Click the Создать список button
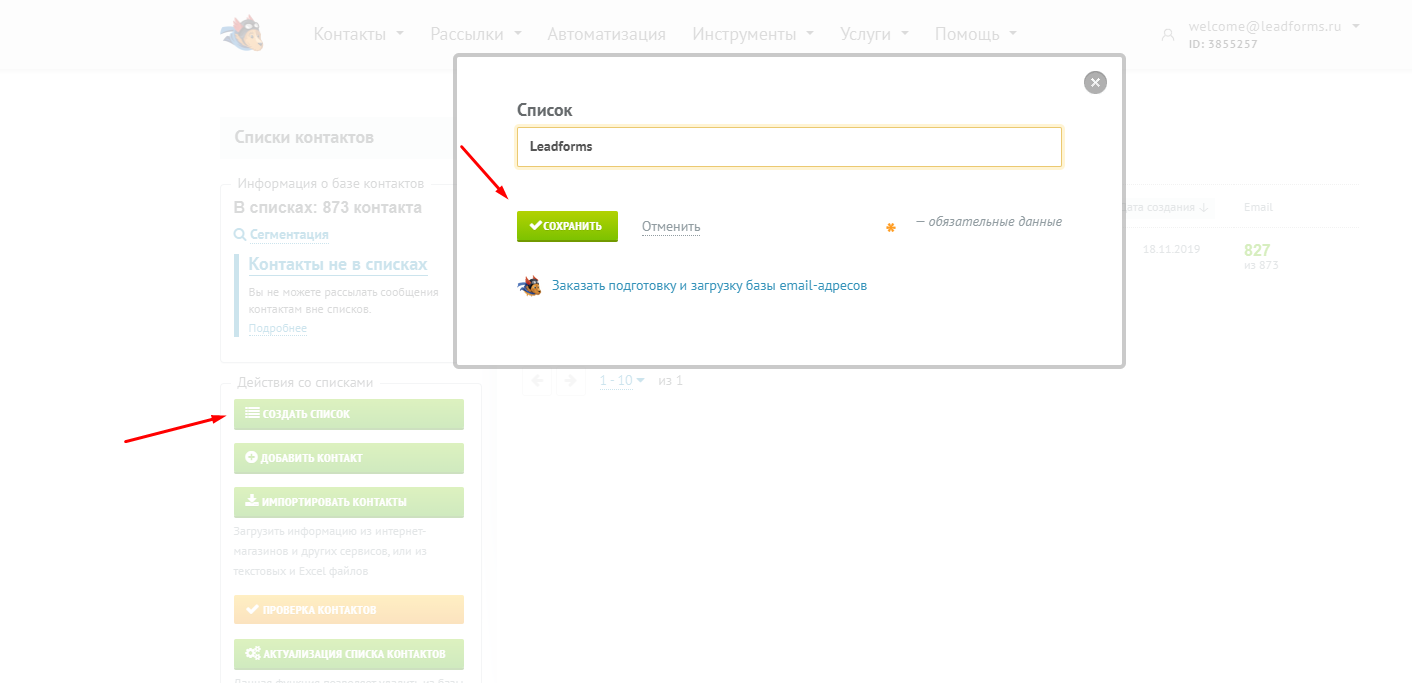Viewport: 1412px width, 683px height. (x=349, y=414)
